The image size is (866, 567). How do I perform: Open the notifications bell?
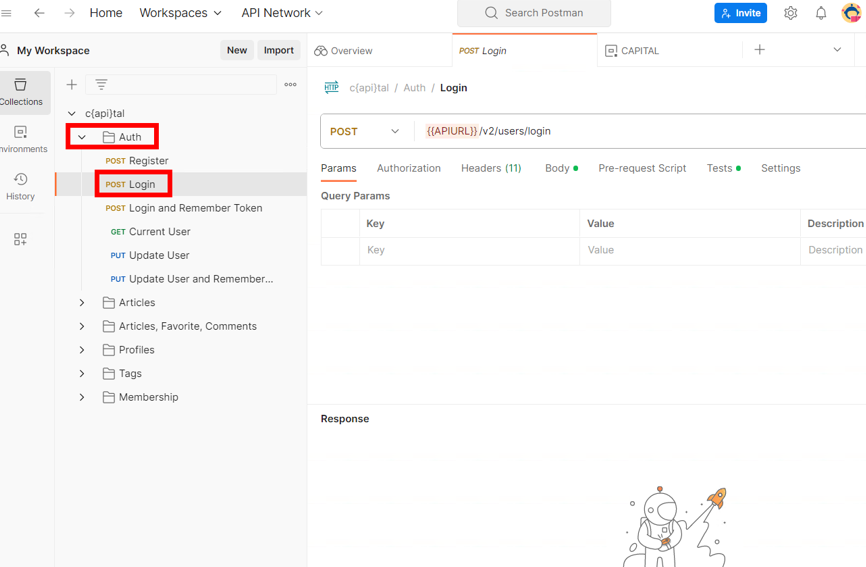821,13
